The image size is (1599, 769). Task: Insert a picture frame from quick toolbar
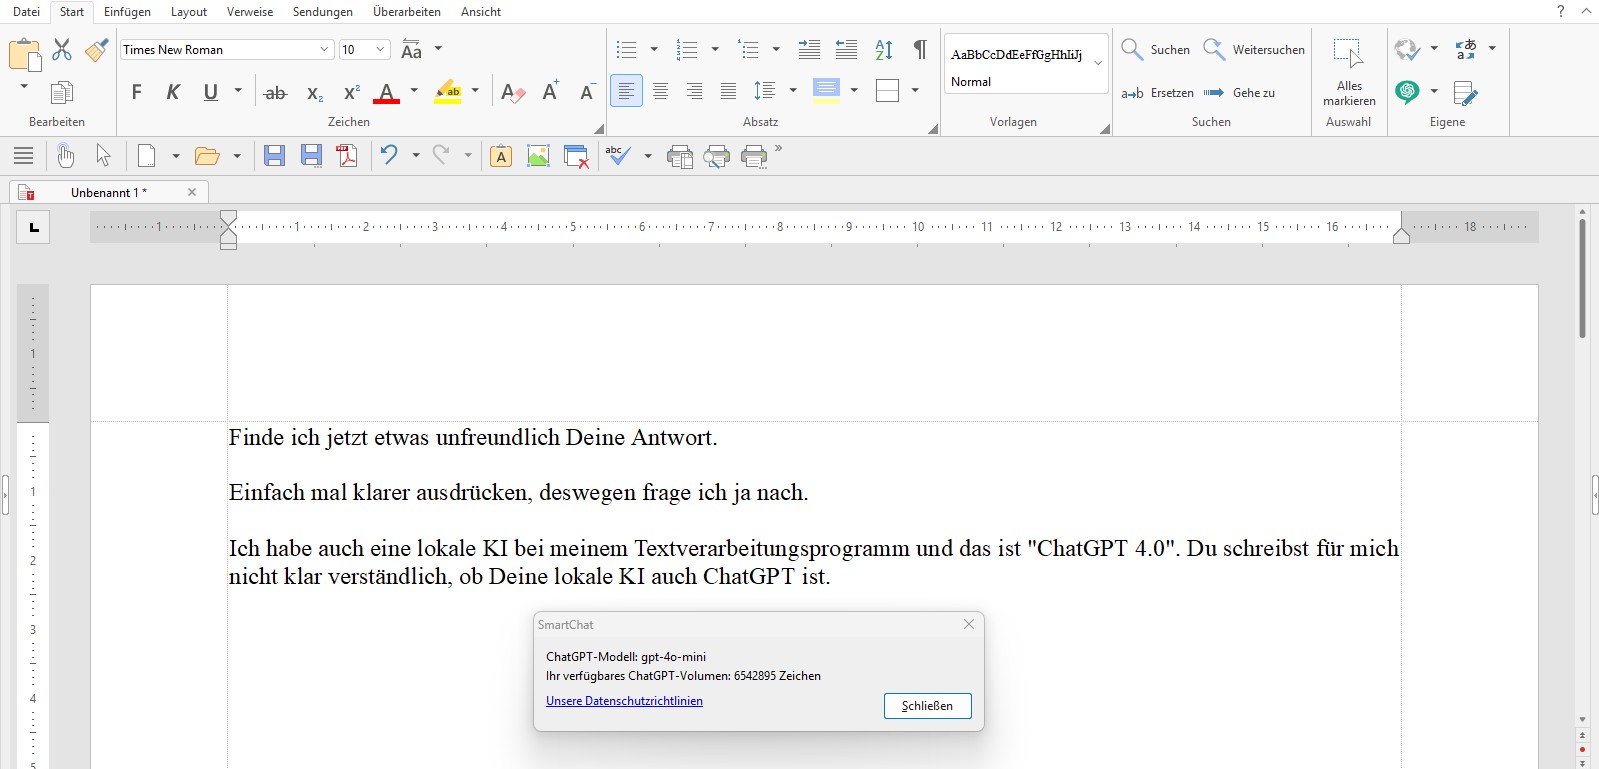click(538, 156)
